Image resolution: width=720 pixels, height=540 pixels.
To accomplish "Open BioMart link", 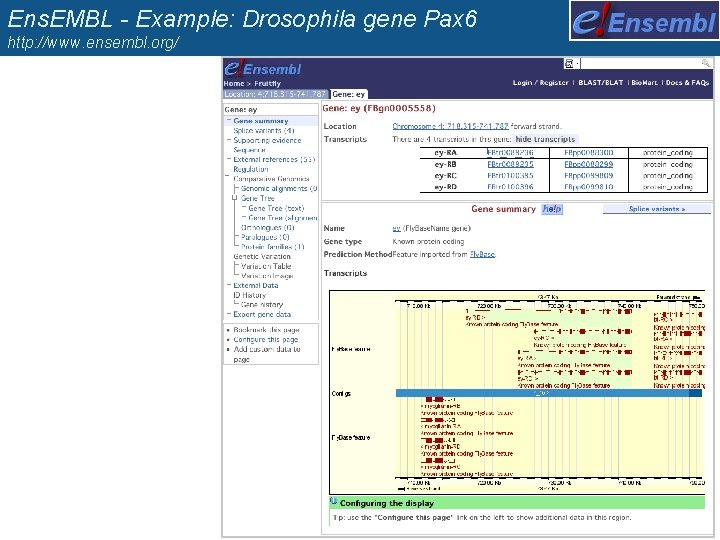I will [x=644, y=83].
